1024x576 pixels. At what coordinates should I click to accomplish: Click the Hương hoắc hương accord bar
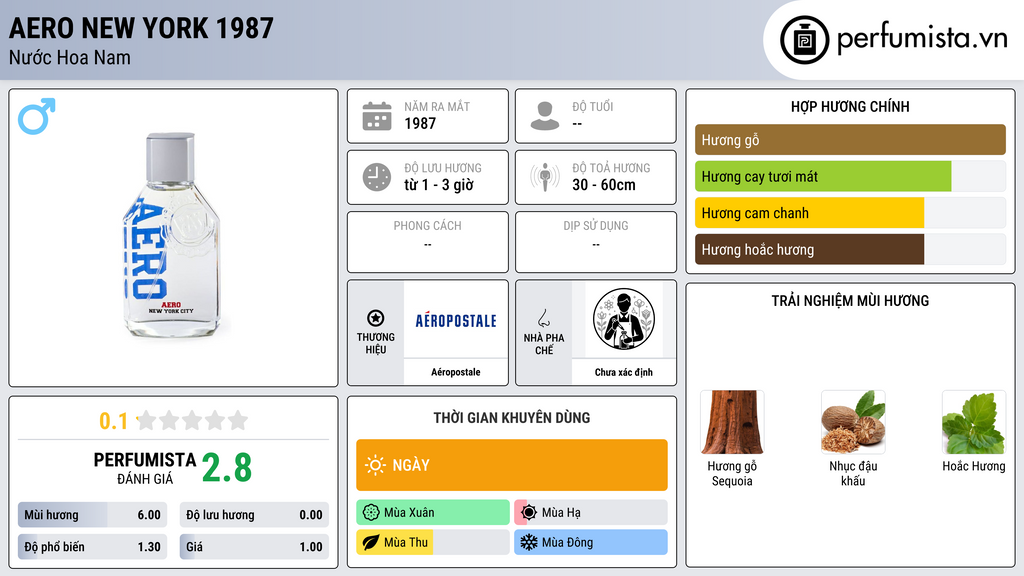(x=850, y=249)
